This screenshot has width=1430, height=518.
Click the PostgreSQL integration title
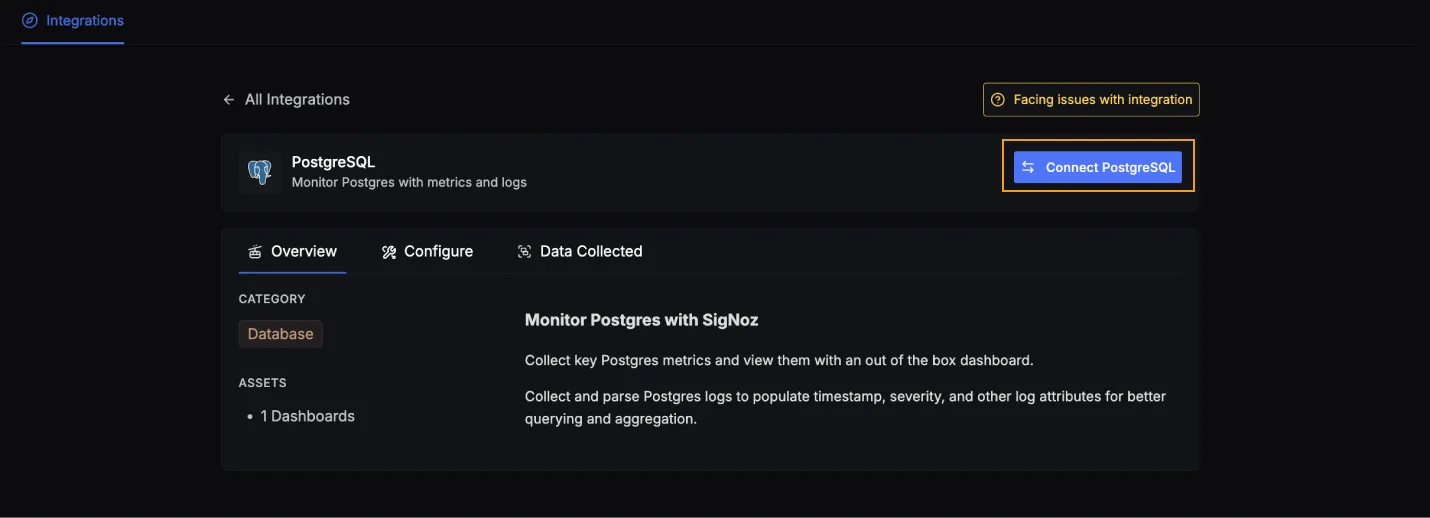333,162
